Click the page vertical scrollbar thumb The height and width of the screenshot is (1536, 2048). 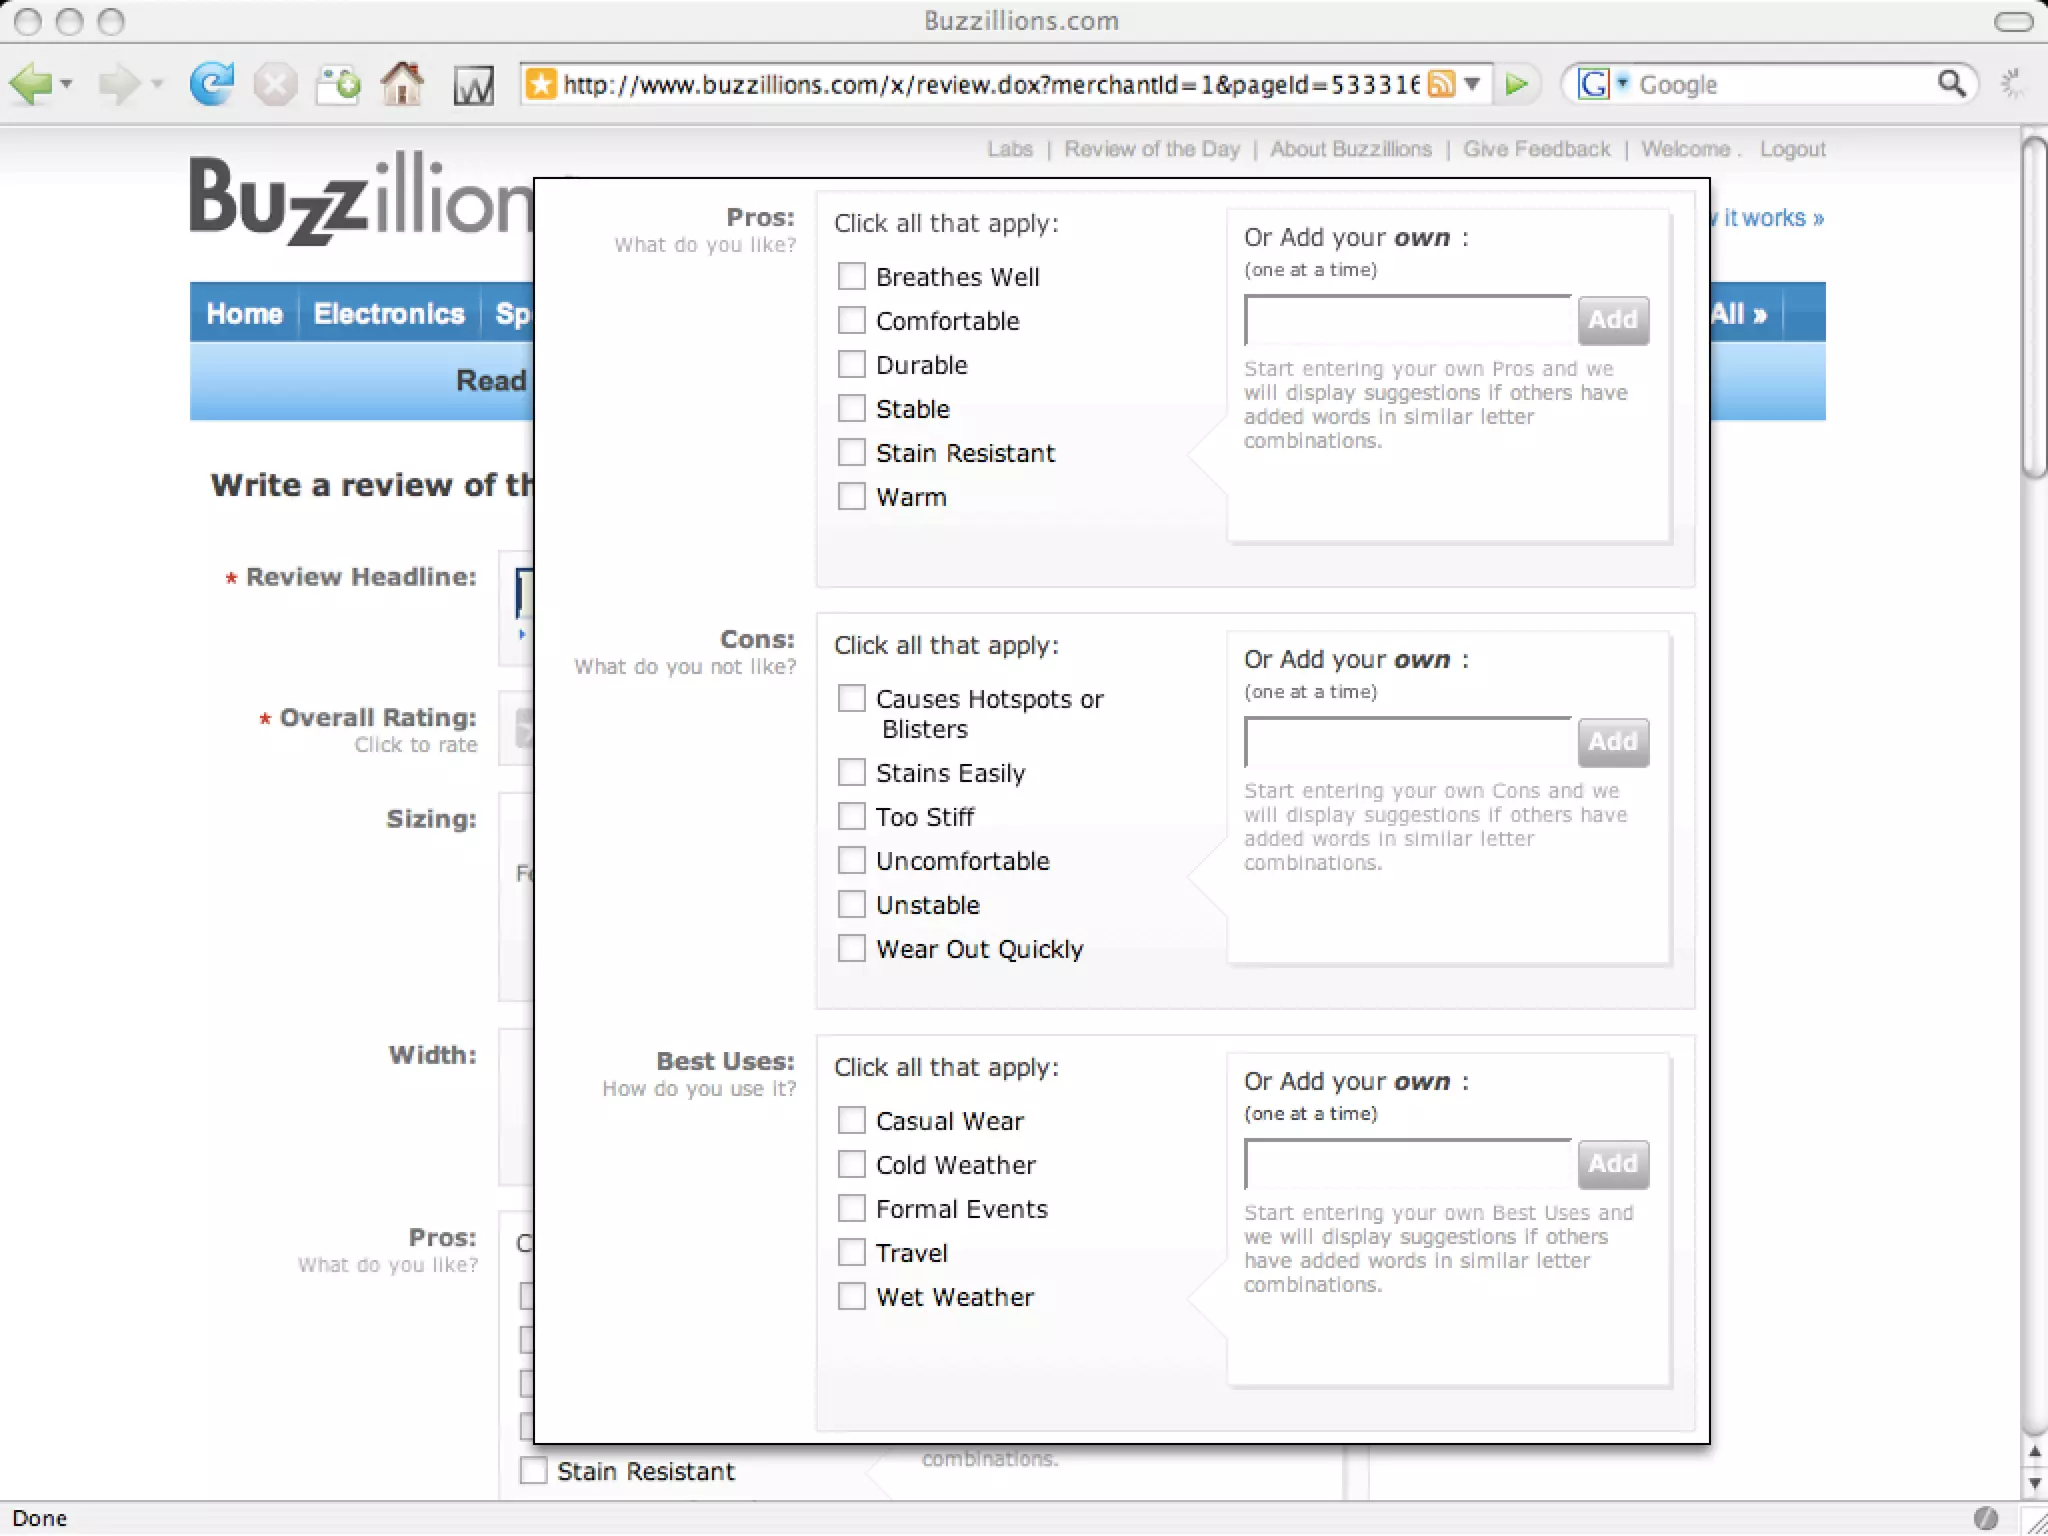2033,310
